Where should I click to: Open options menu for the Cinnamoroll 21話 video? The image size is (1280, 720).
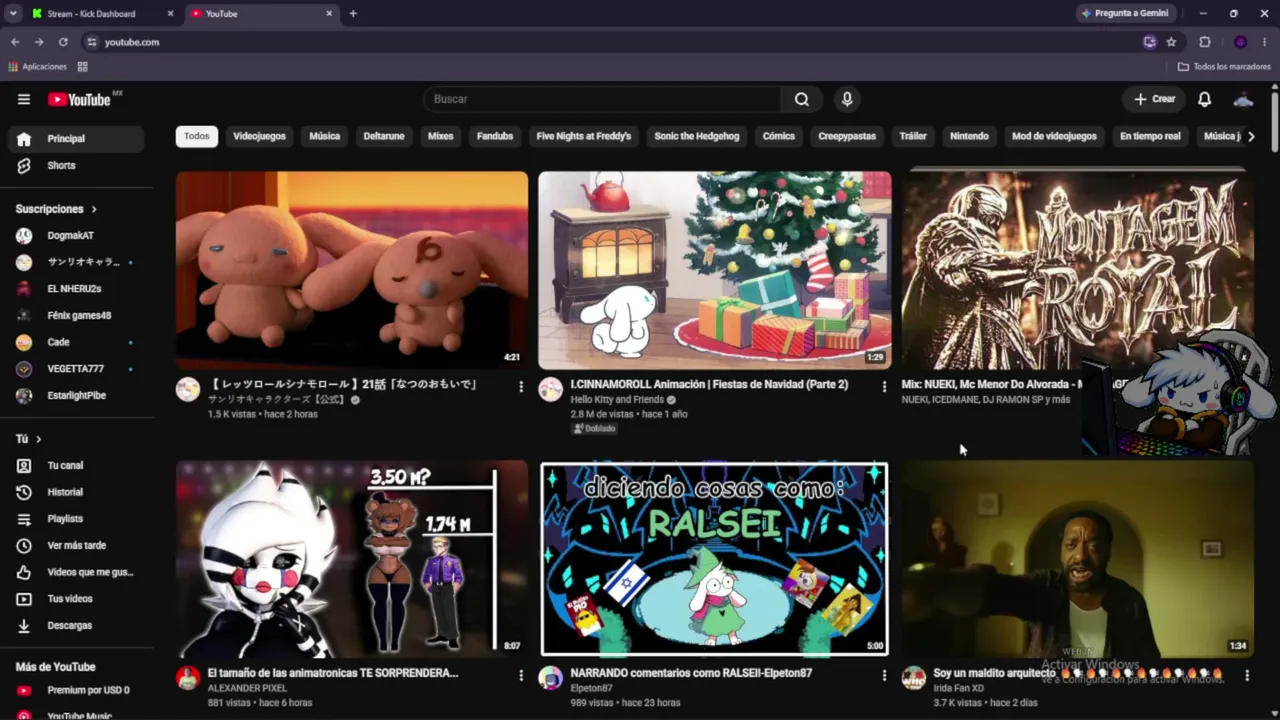click(x=521, y=386)
